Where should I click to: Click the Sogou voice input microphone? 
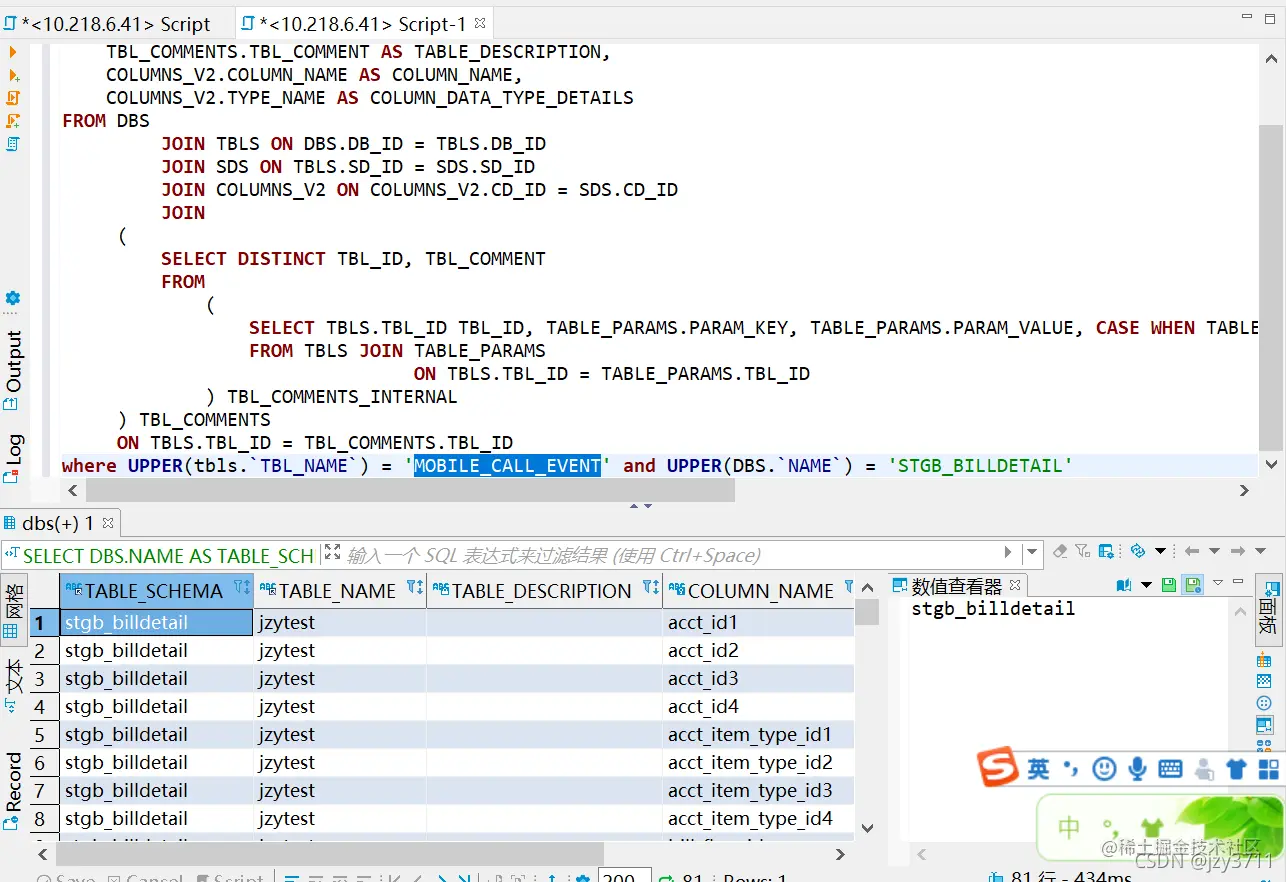coord(1137,768)
